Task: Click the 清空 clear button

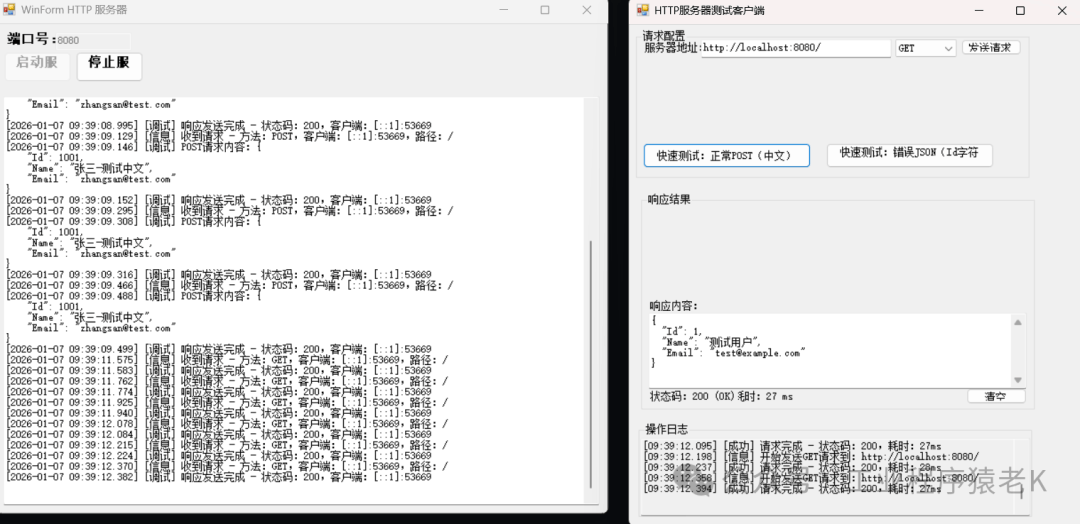Action: (x=996, y=397)
